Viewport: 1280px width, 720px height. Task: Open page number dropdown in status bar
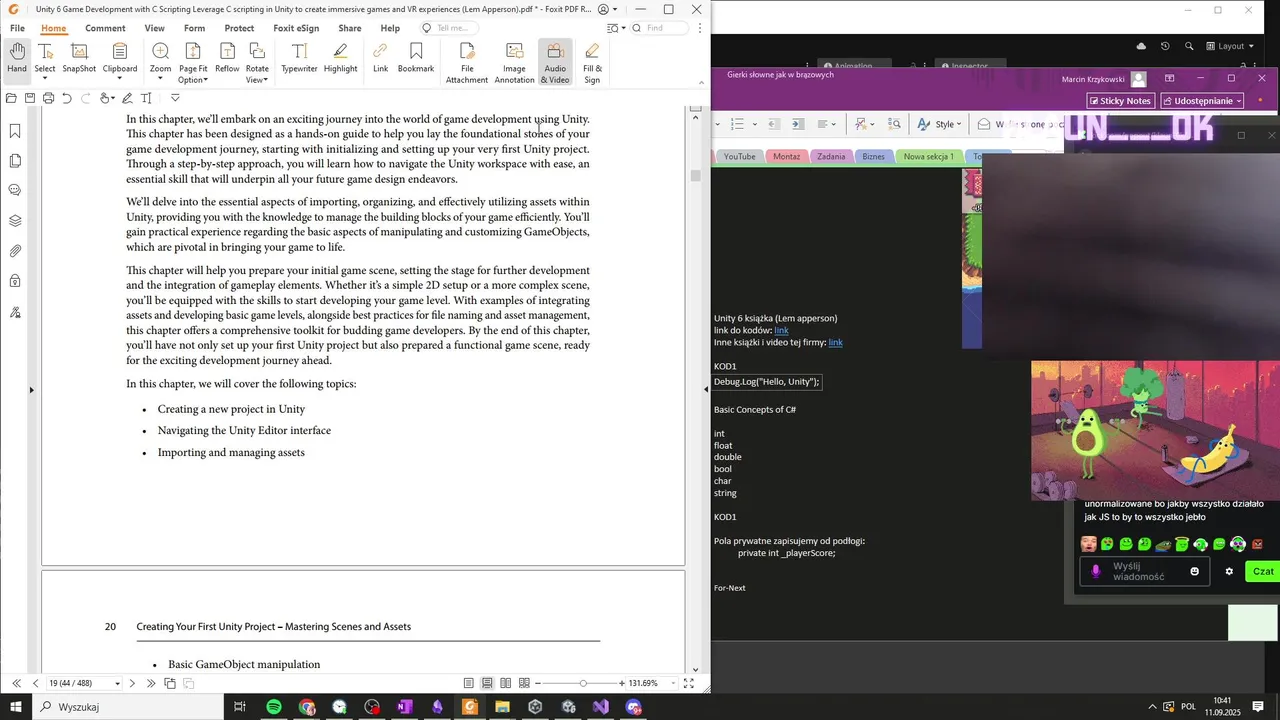coord(117,684)
